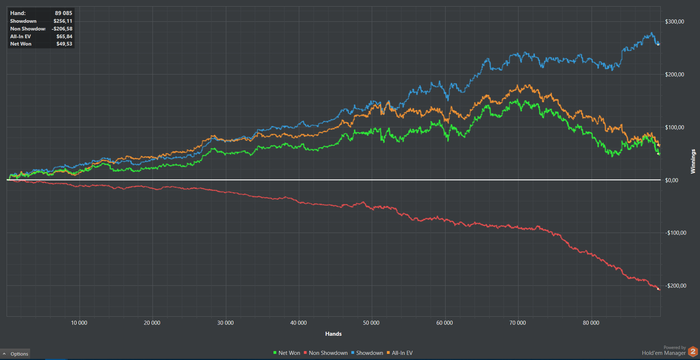Click the $0,00 axis label

pos(673,180)
